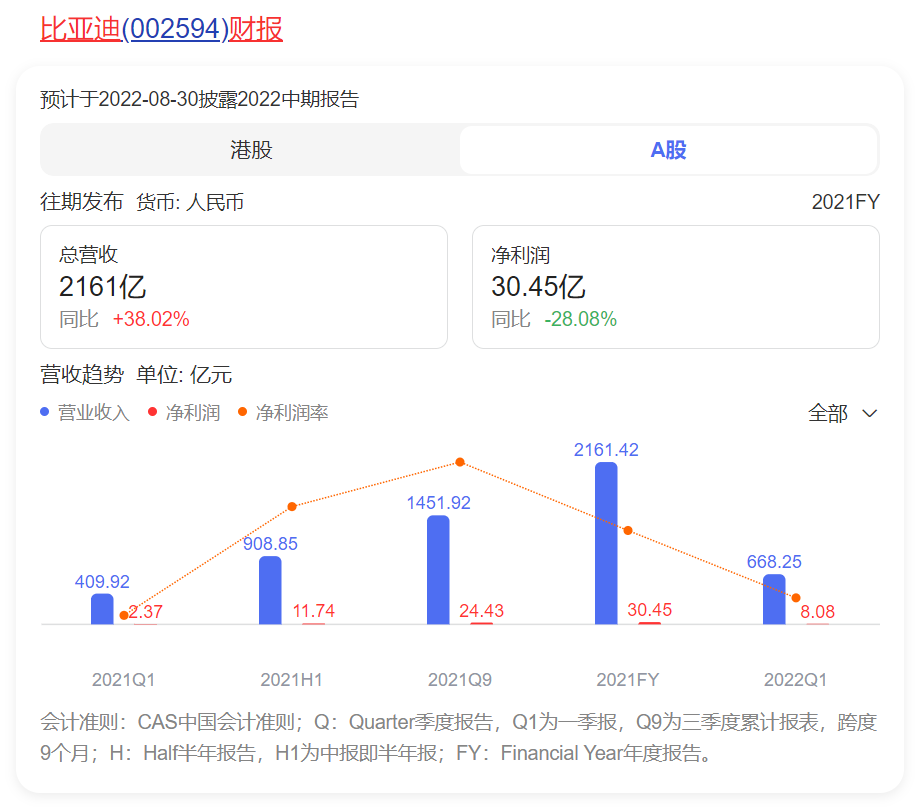Image resolution: width=924 pixels, height=812 pixels.
Task: Click the orange profit-rate point above 2021Q9
Action: click(460, 462)
